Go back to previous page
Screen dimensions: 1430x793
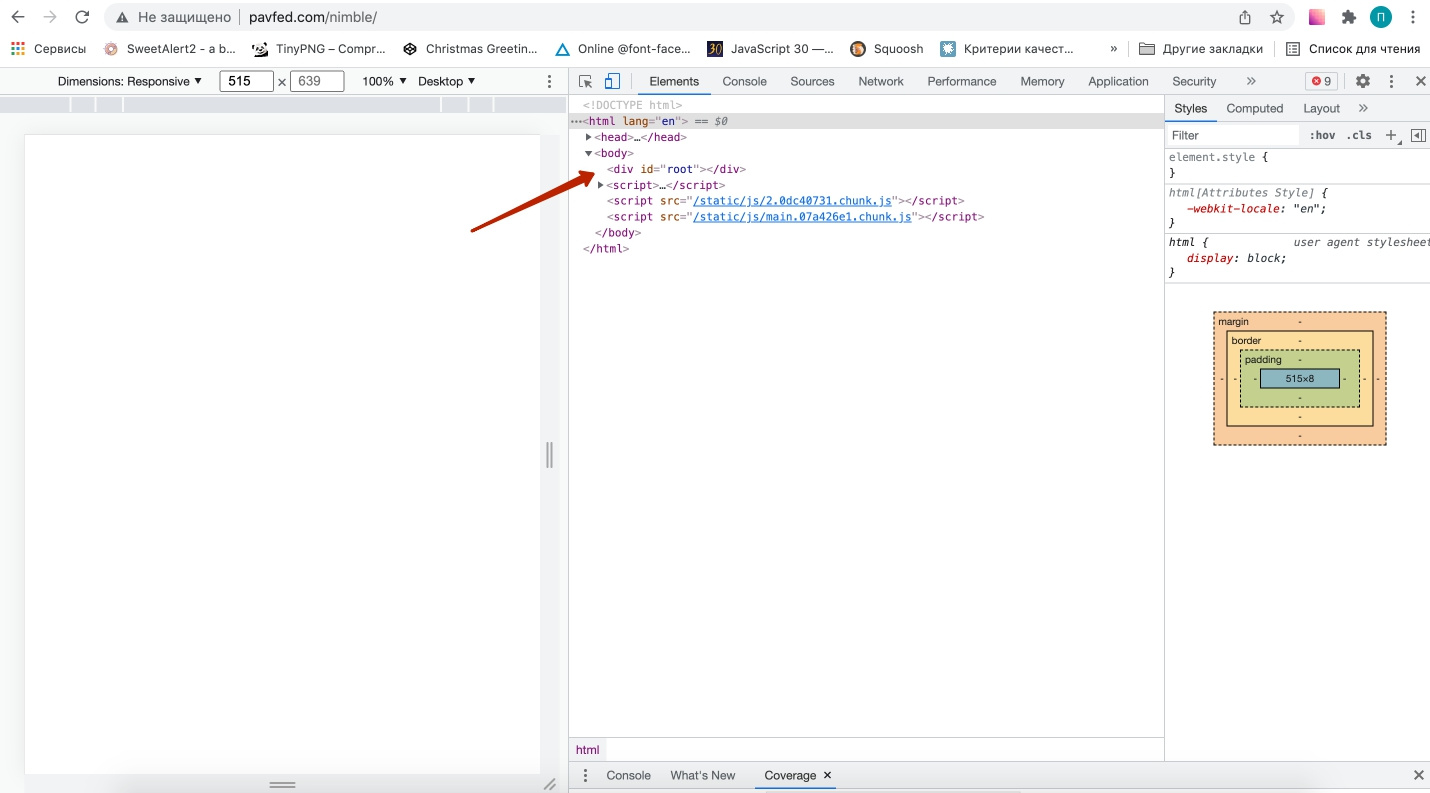(18, 17)
